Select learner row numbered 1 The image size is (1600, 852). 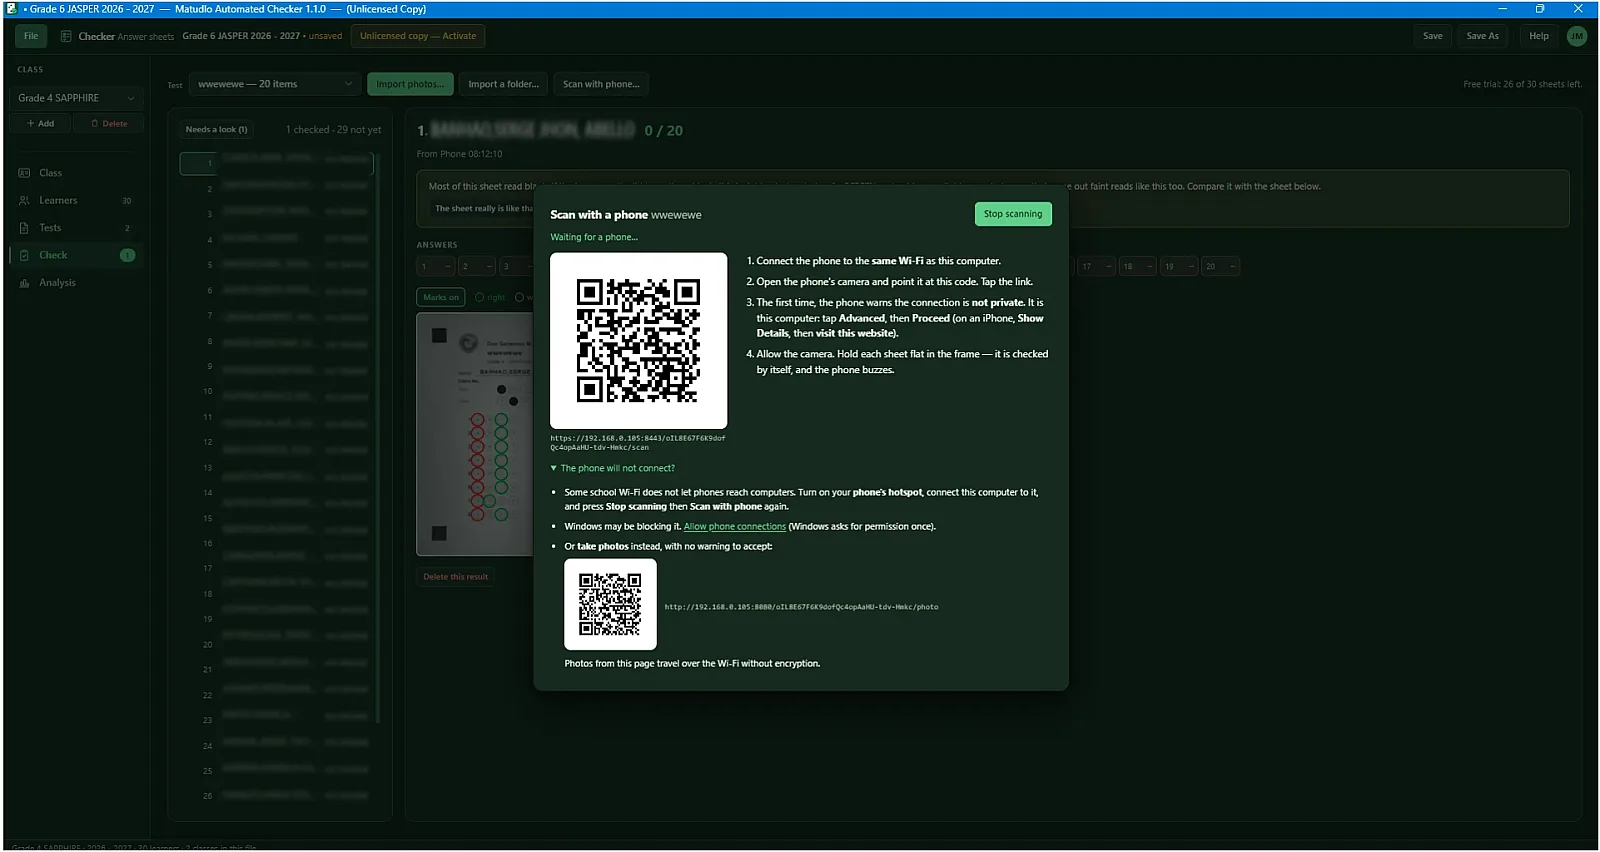point(276,163)
